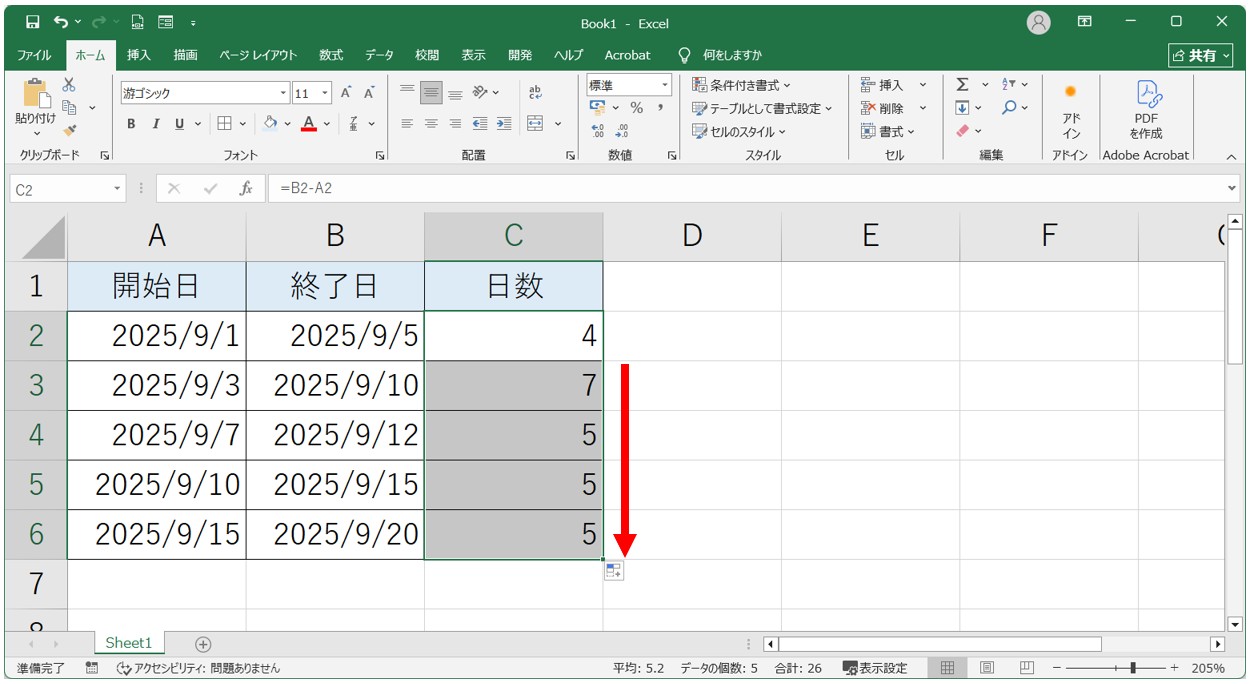Apply percent style format
Image resolution: width=1251 pixels, height=684 pixels.
[637, 108]
